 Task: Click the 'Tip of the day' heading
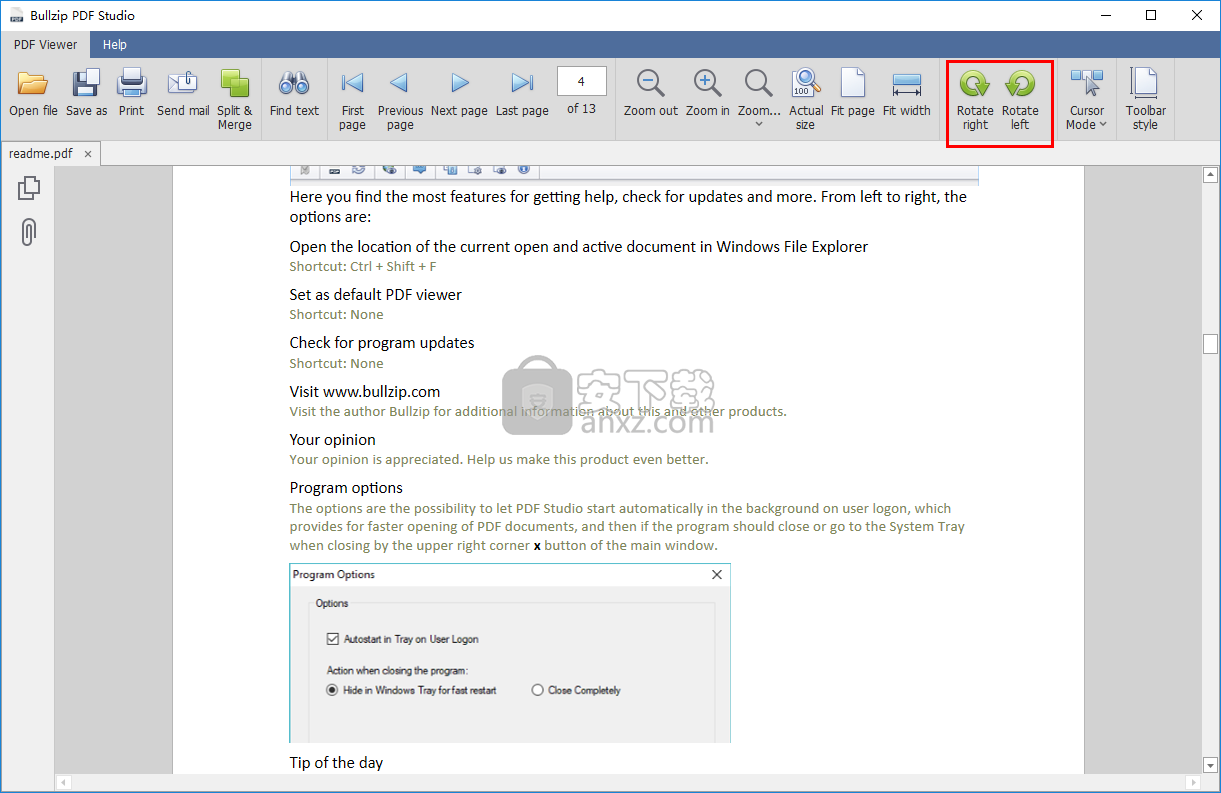336,763
